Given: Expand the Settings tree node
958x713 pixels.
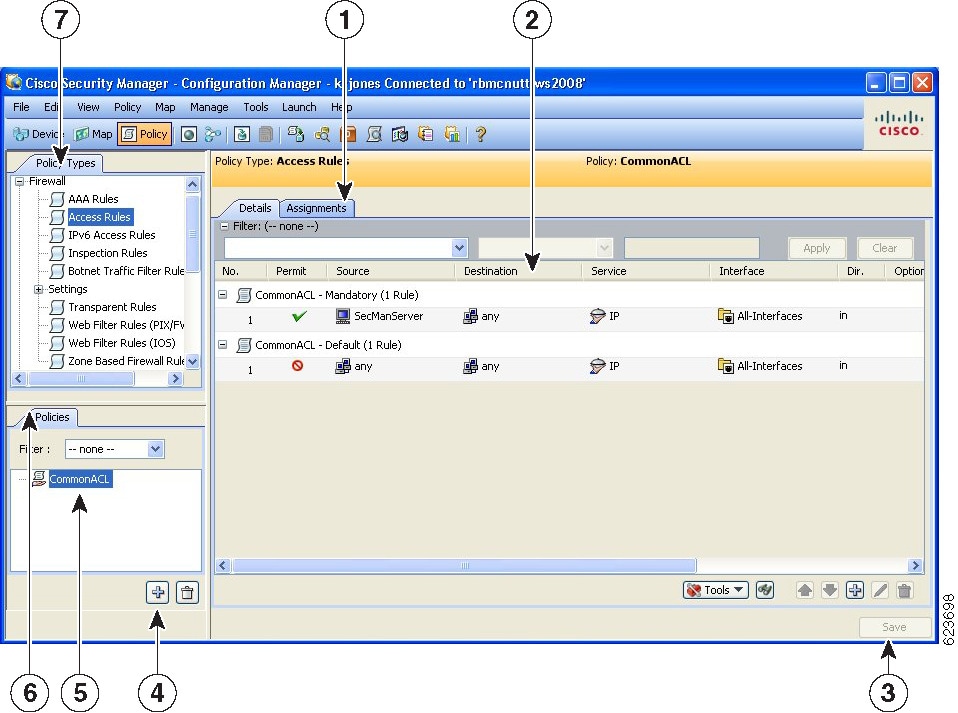Looking at the screenshot, I should coord(38,289).
